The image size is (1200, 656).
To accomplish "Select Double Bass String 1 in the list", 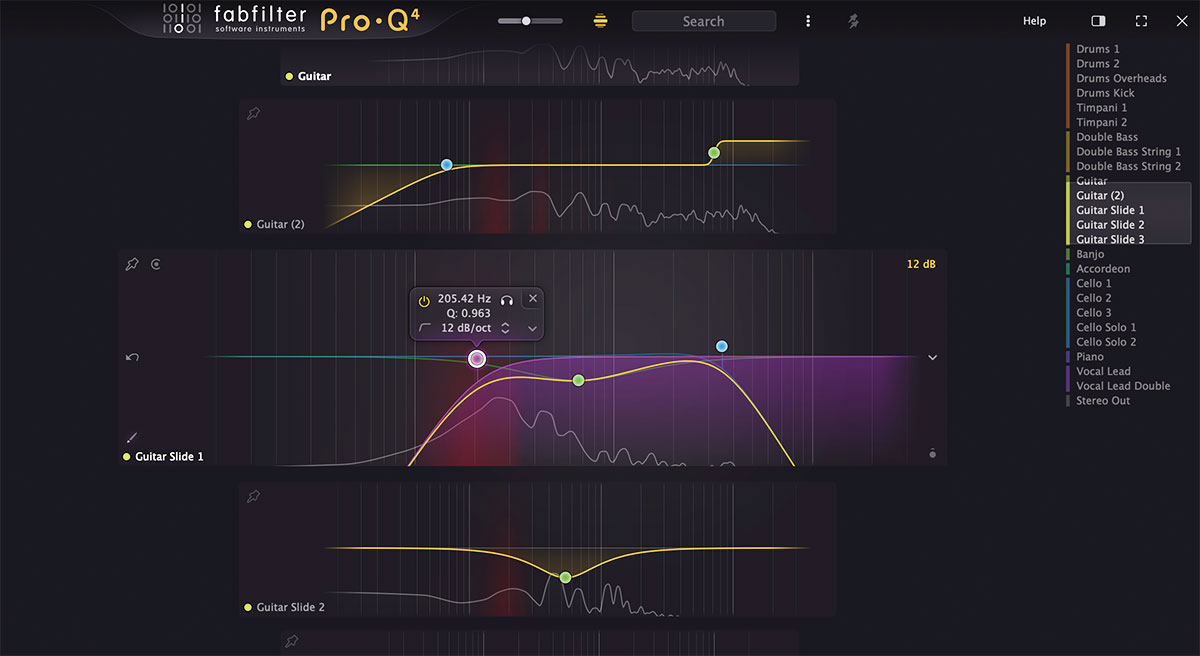I will tap(1128, 152).
